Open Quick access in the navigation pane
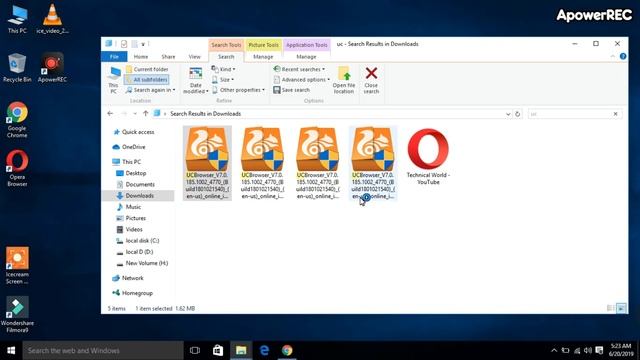The height and width of the screenshot is (360, 640). (134, 132)
